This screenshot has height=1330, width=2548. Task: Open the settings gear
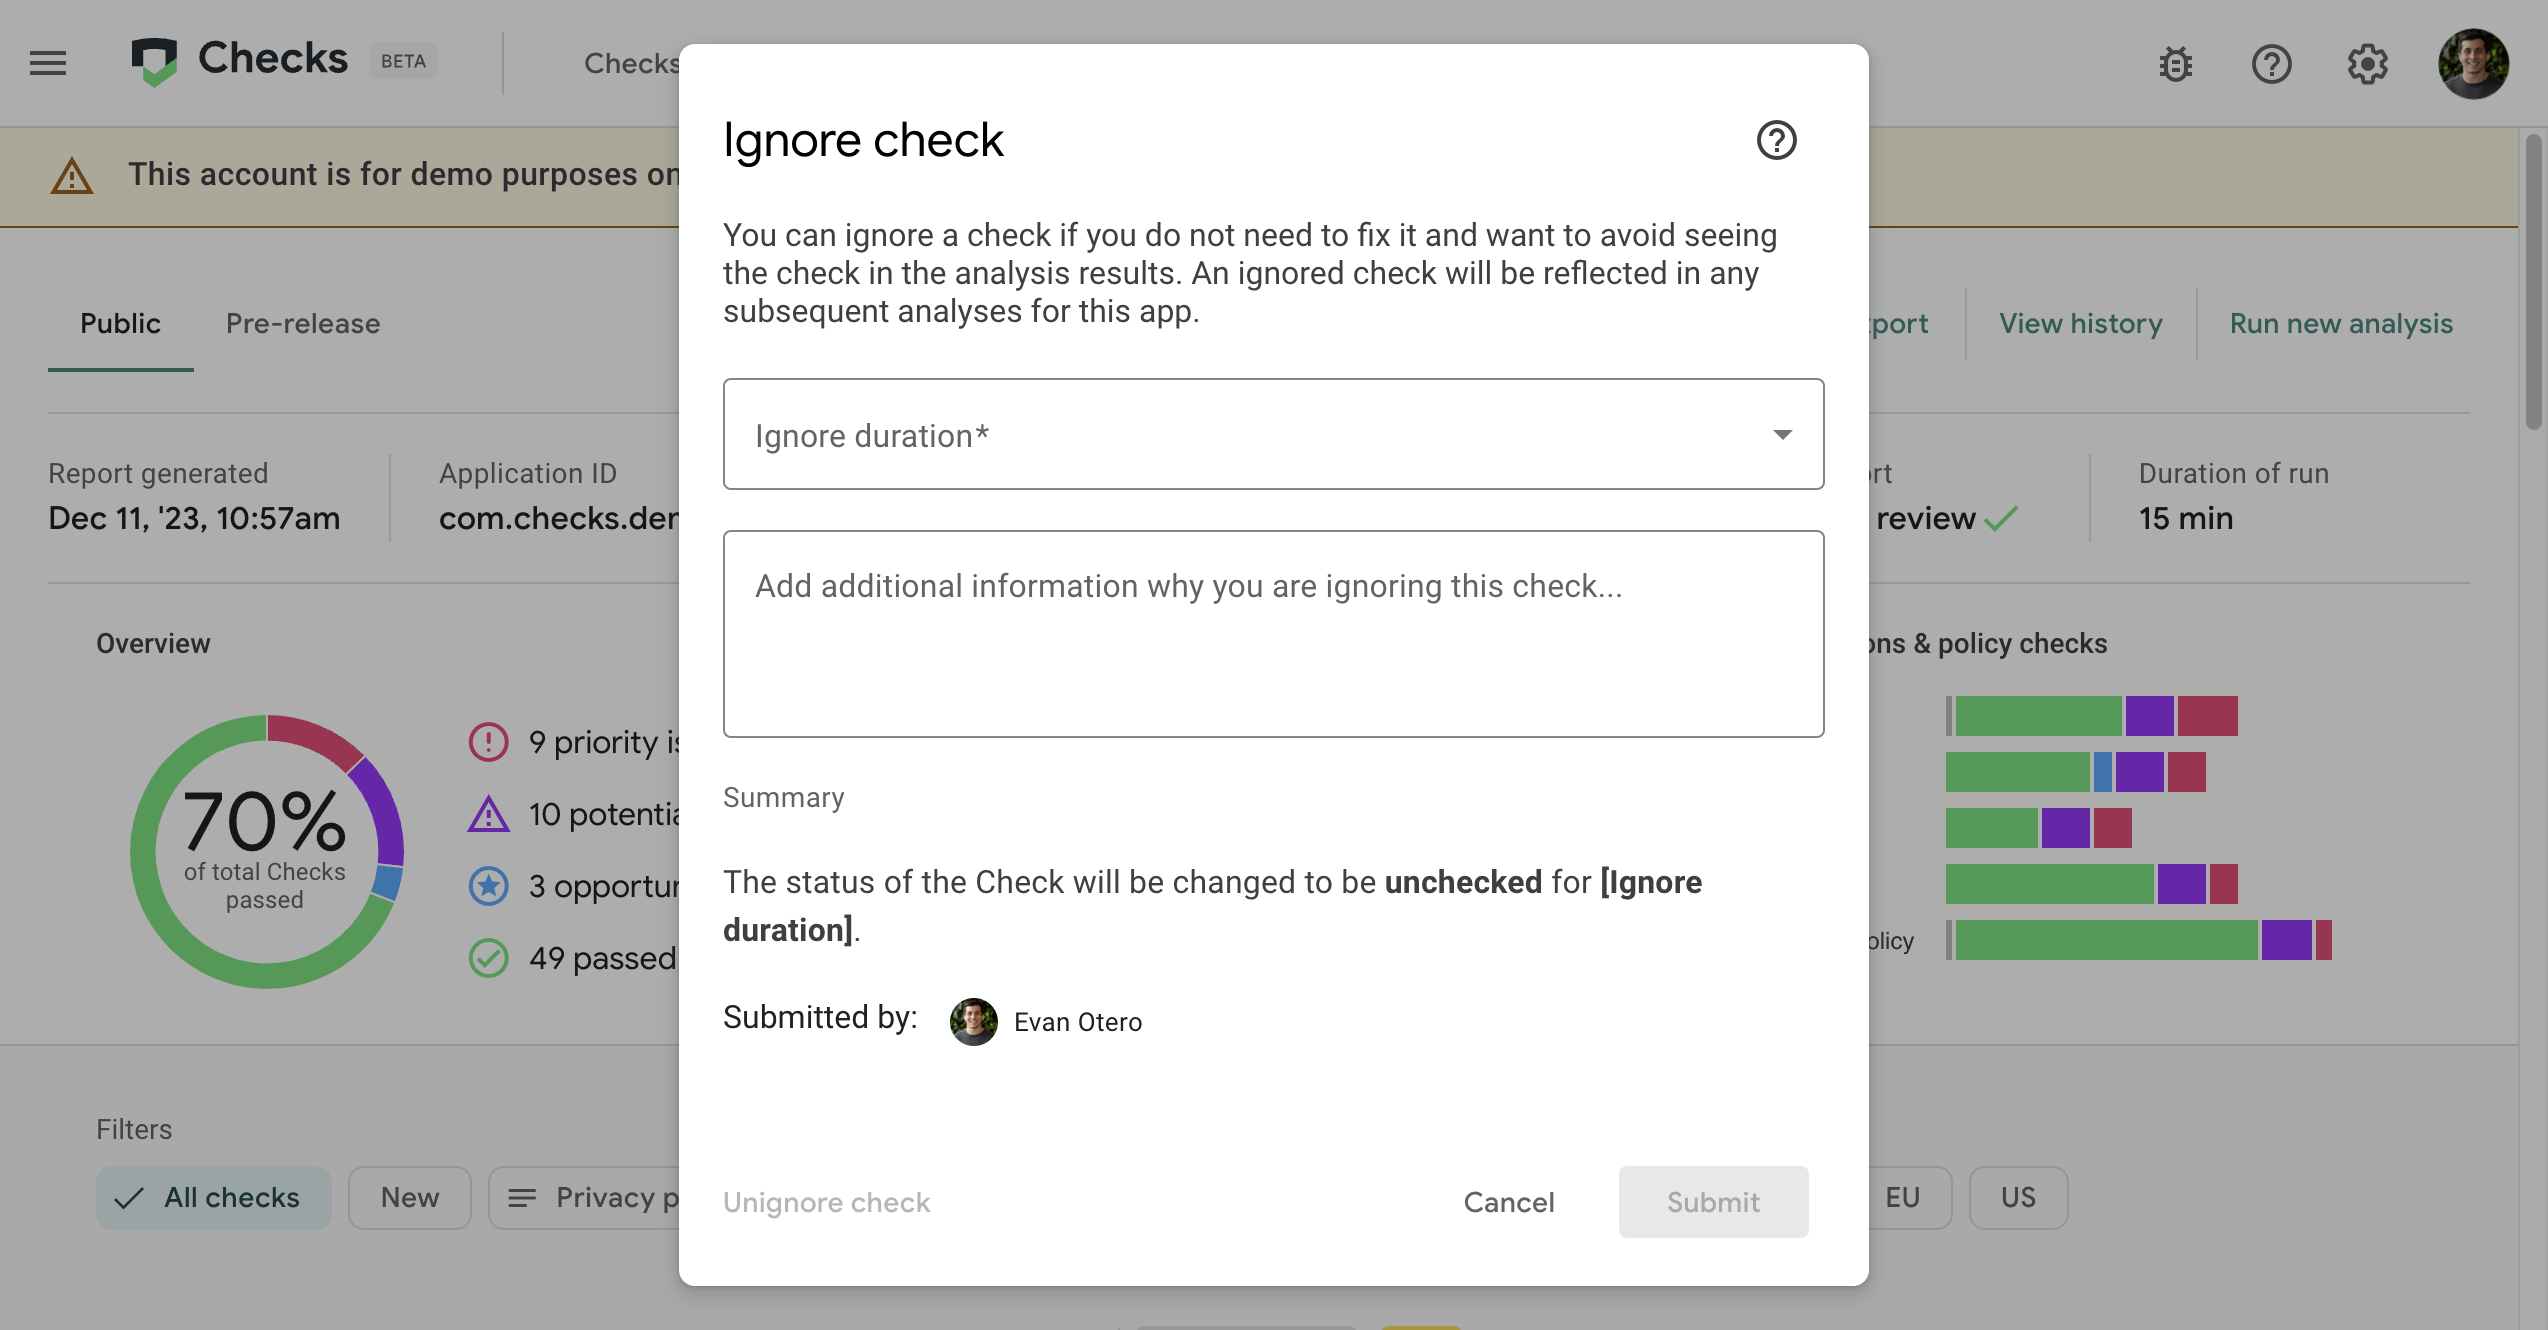2367,65
